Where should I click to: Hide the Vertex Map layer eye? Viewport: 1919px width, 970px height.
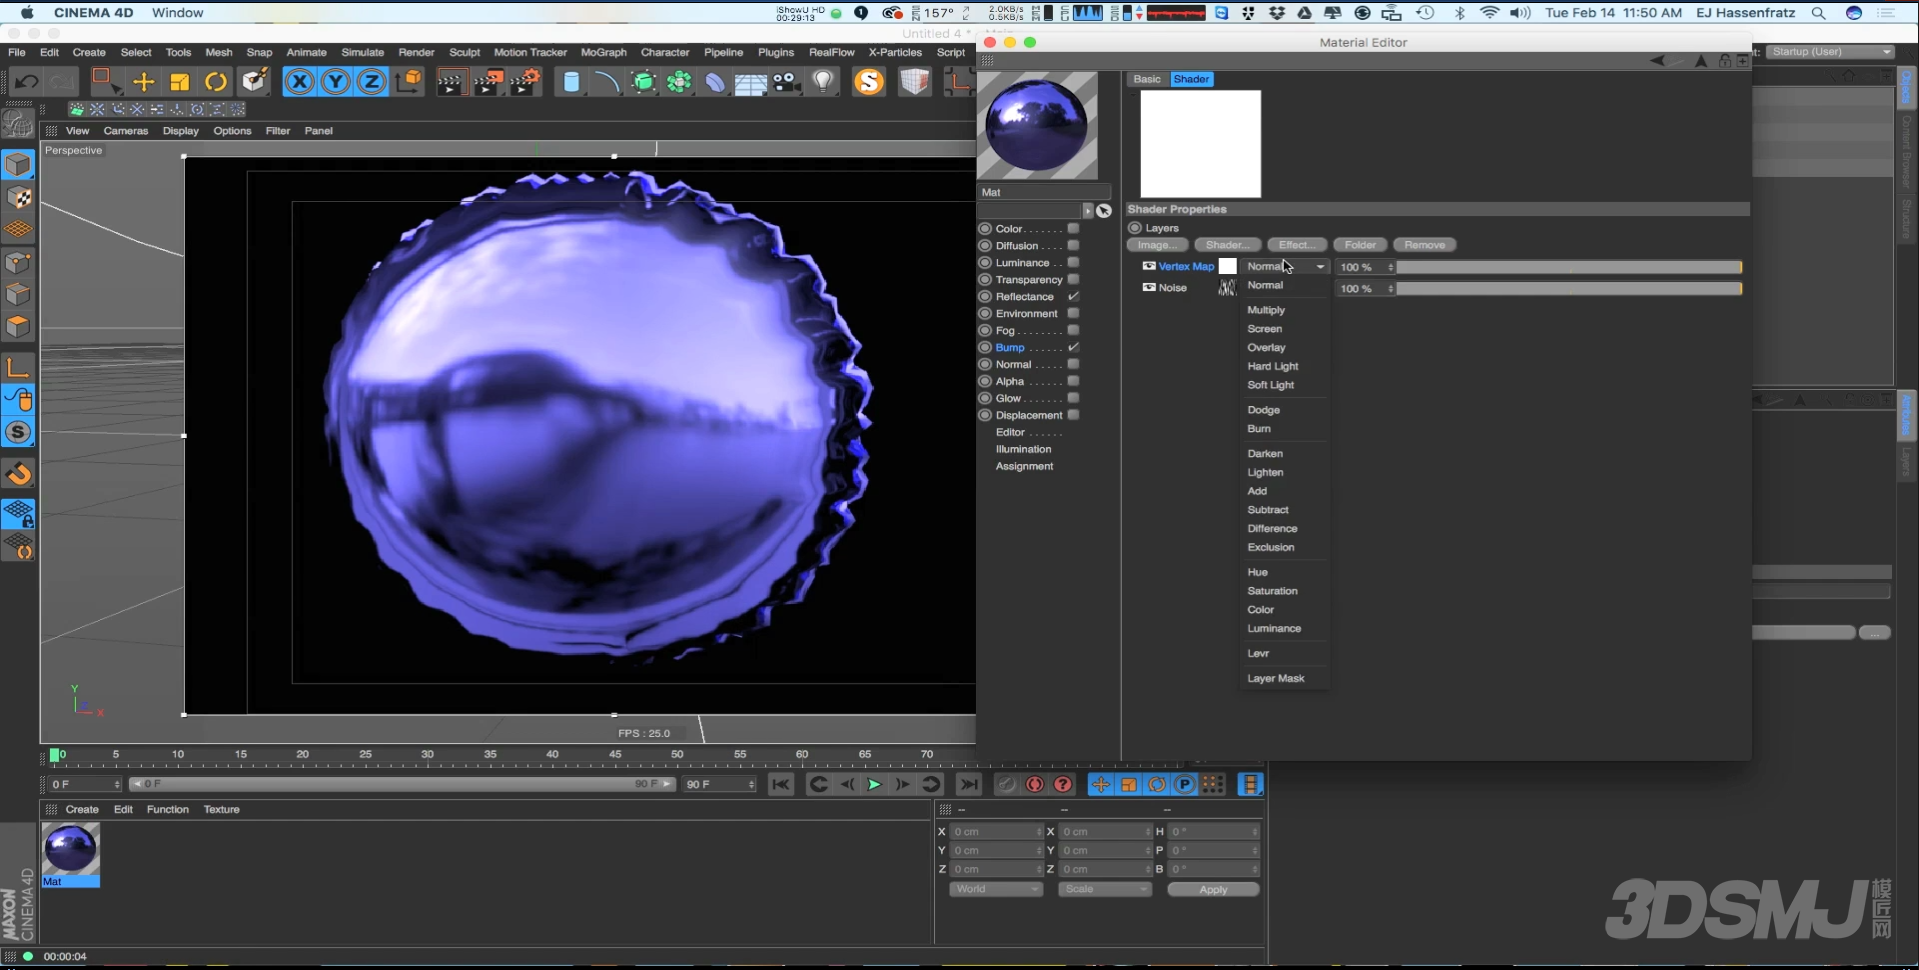[1149, 266]
